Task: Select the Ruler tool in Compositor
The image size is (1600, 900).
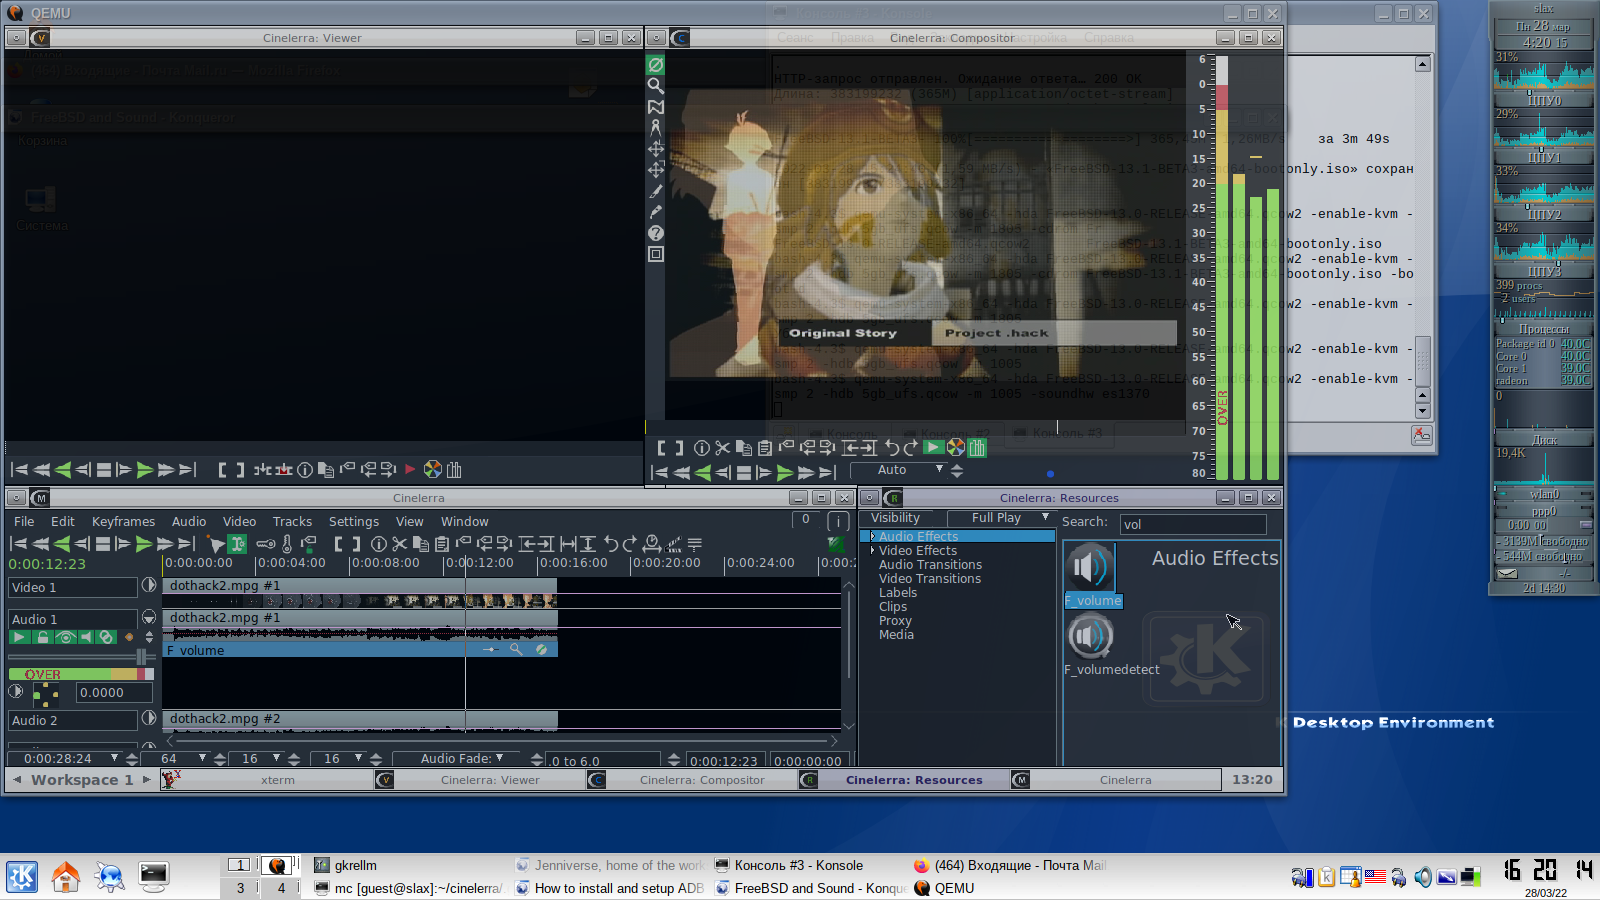Action: (656, 128)
